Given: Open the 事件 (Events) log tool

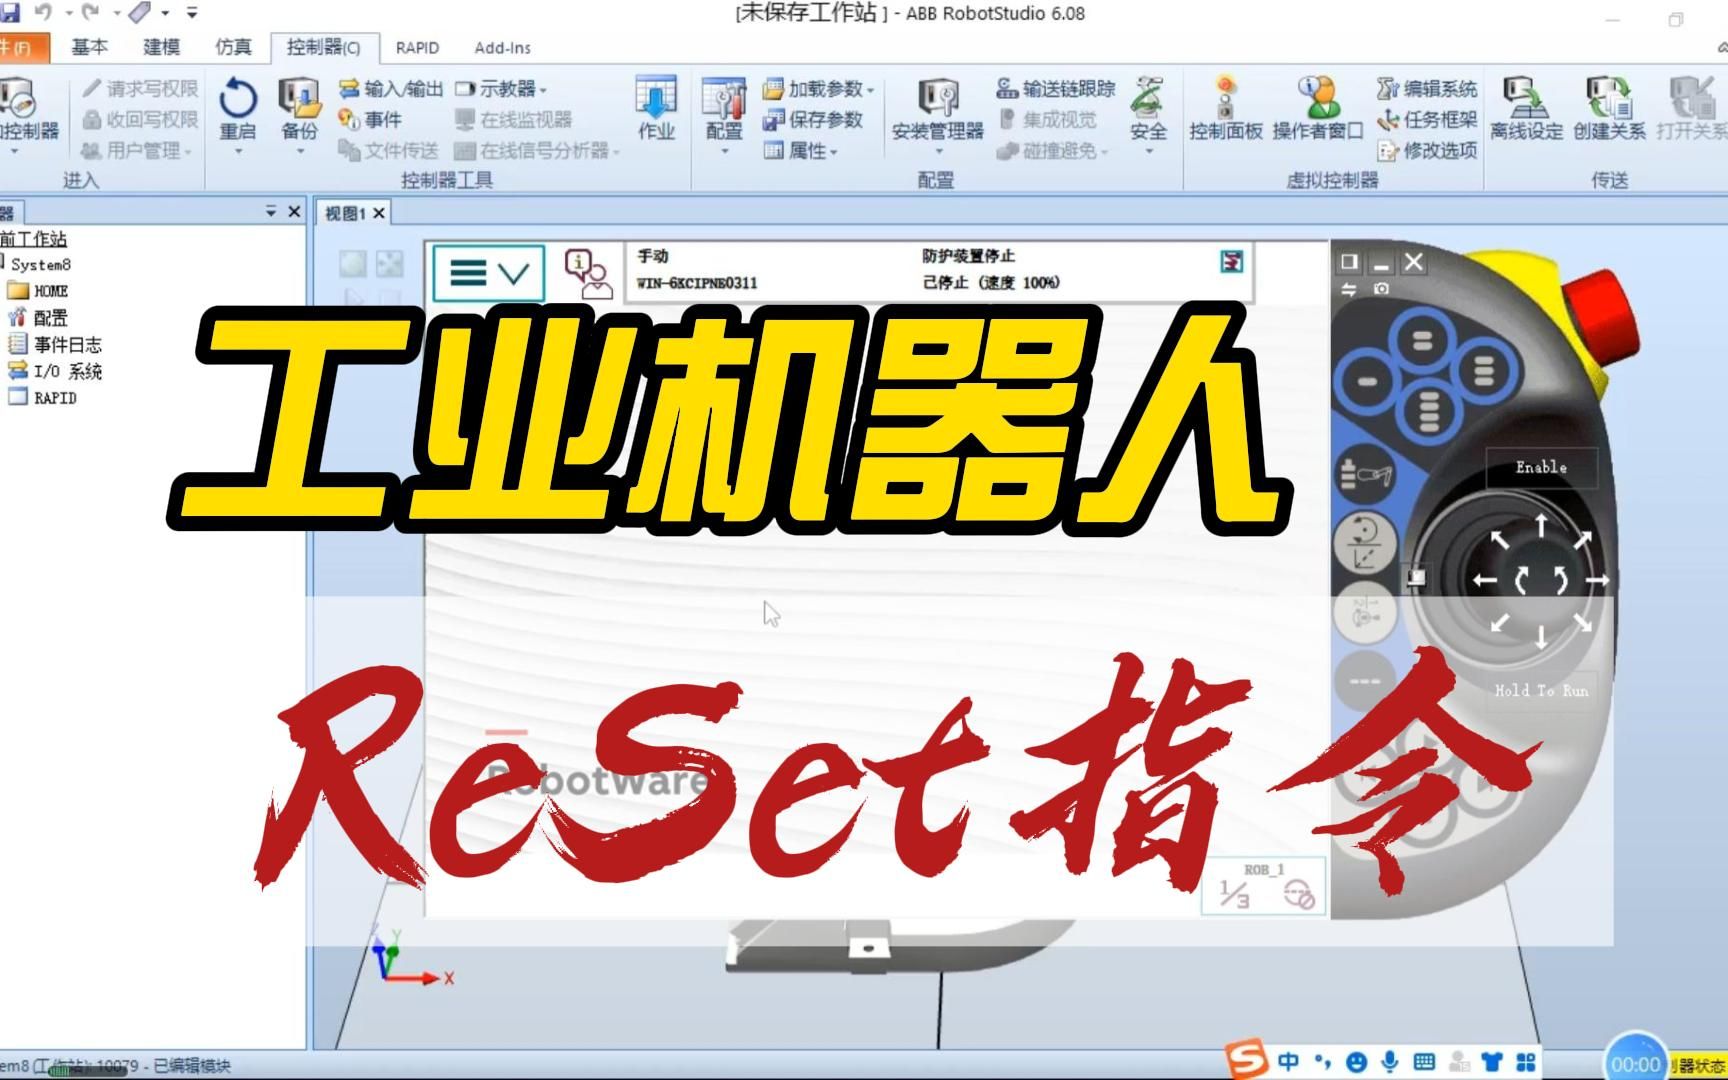Looking at the screenshot, I should point(369,120).
